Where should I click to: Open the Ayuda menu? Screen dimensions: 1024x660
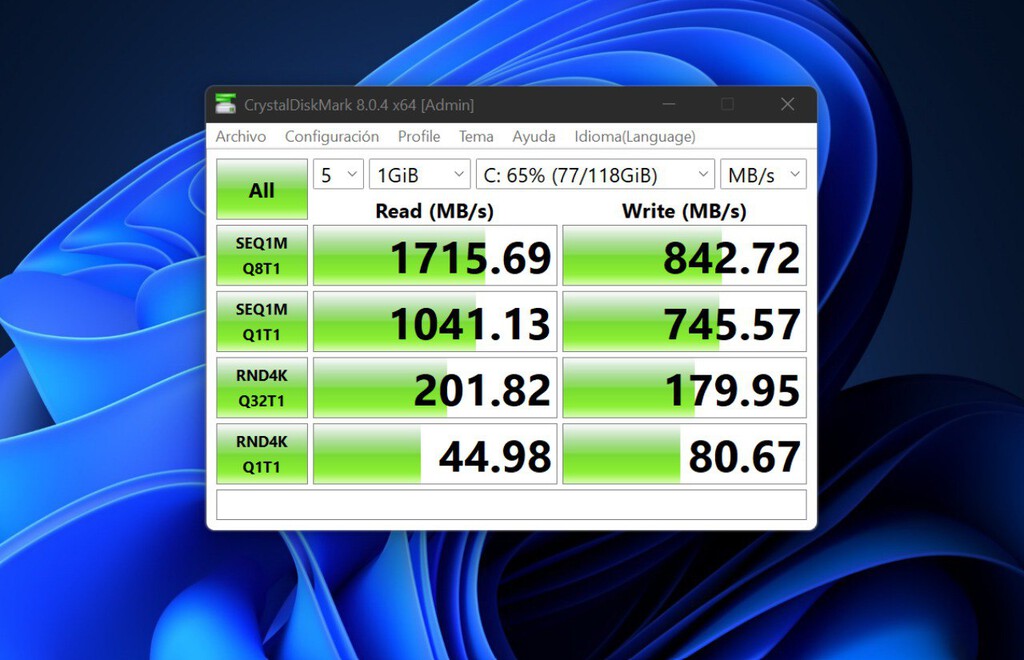pos(534,136)
